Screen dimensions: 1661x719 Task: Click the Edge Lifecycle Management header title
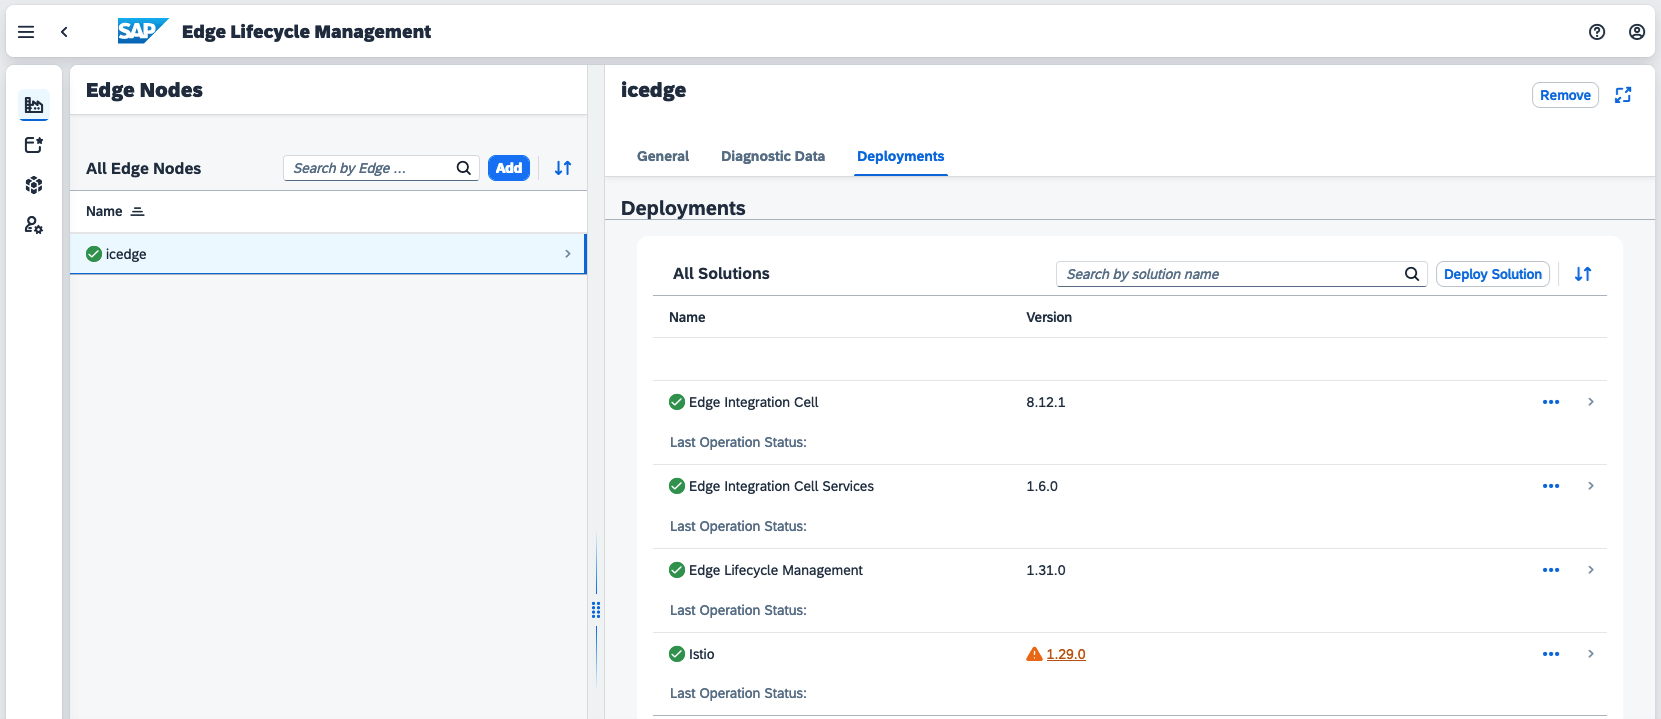[306, 32]
